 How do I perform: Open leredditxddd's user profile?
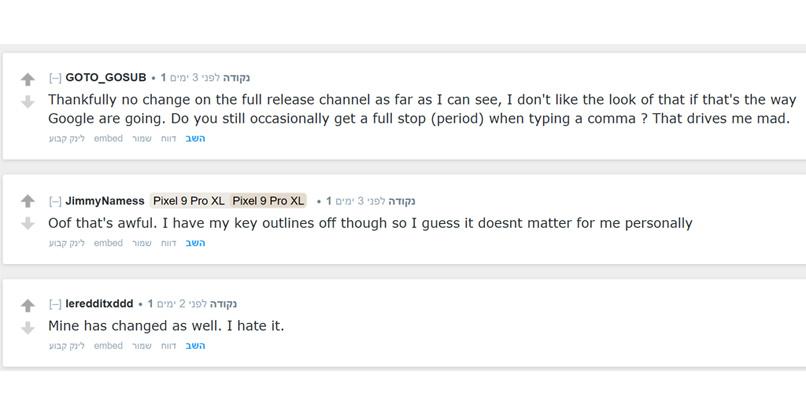99,304
